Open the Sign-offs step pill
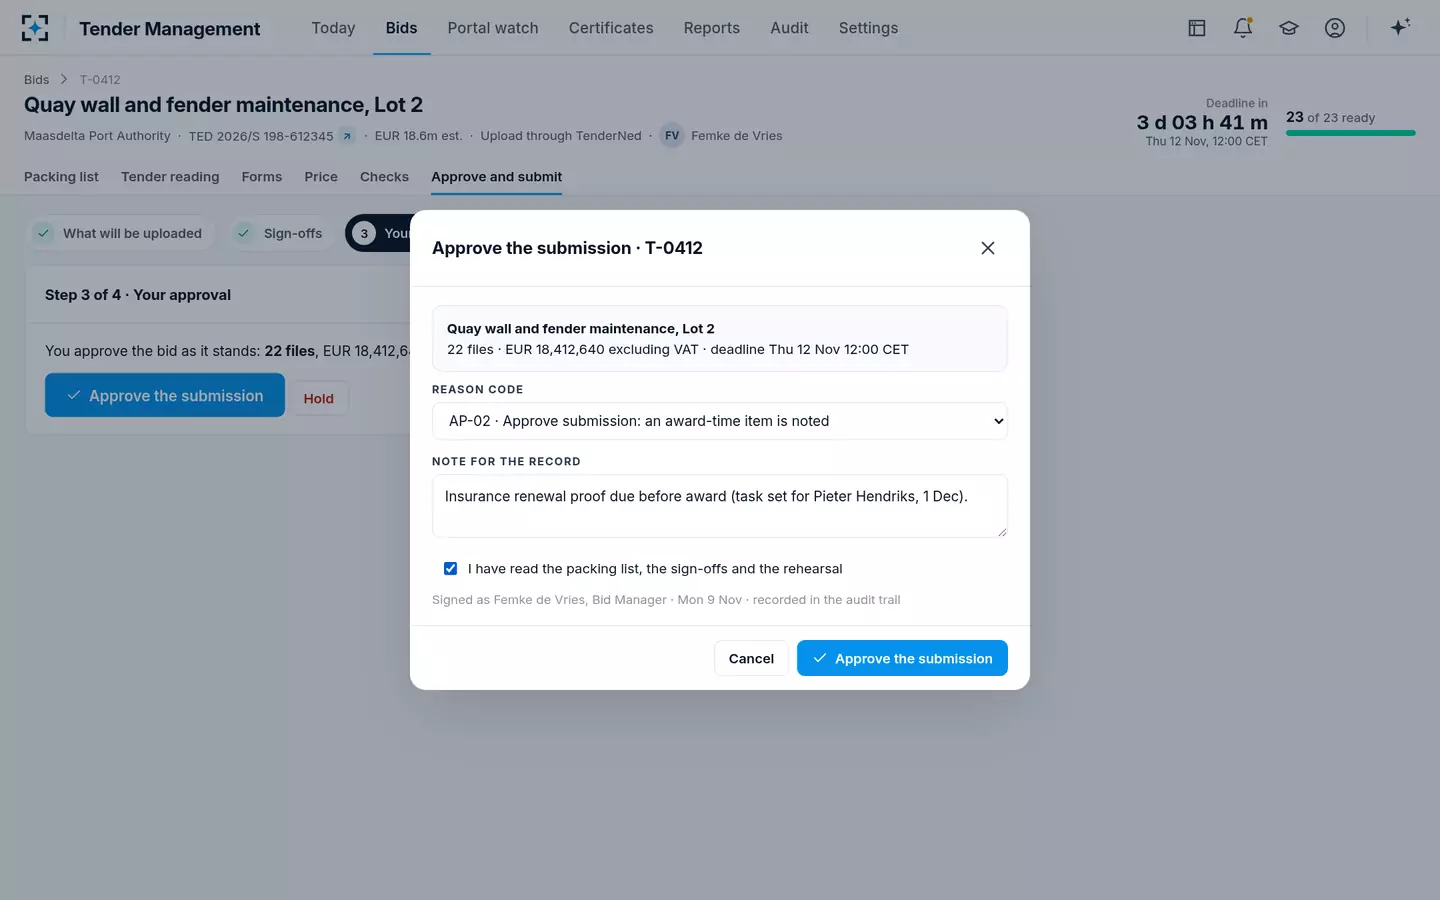Viewport: 1440px width, 900px height. [x=281, y=233]
